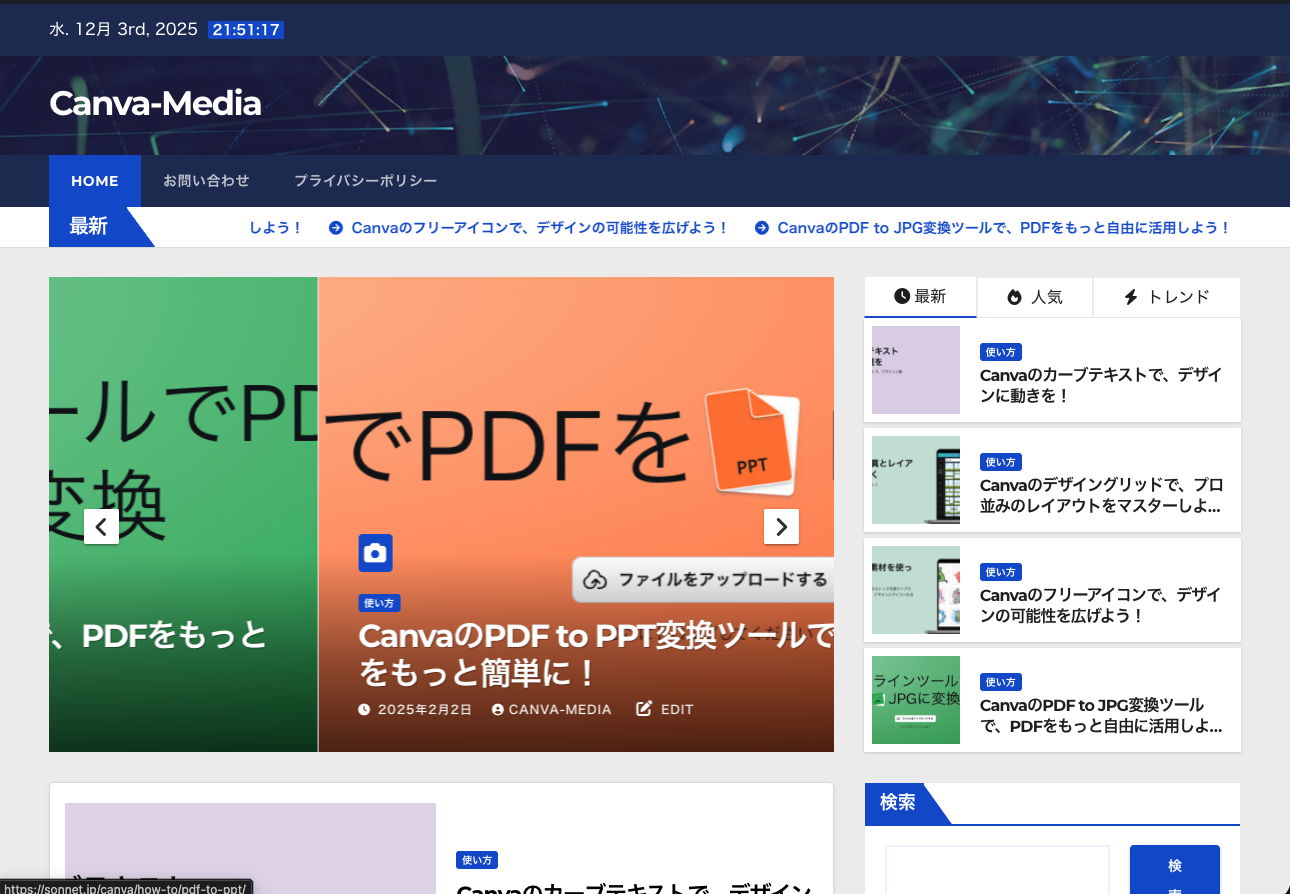Screen dimensions: 1290x894
Task: Open the お問い合わせ page
Action: [x=206, y=181]
